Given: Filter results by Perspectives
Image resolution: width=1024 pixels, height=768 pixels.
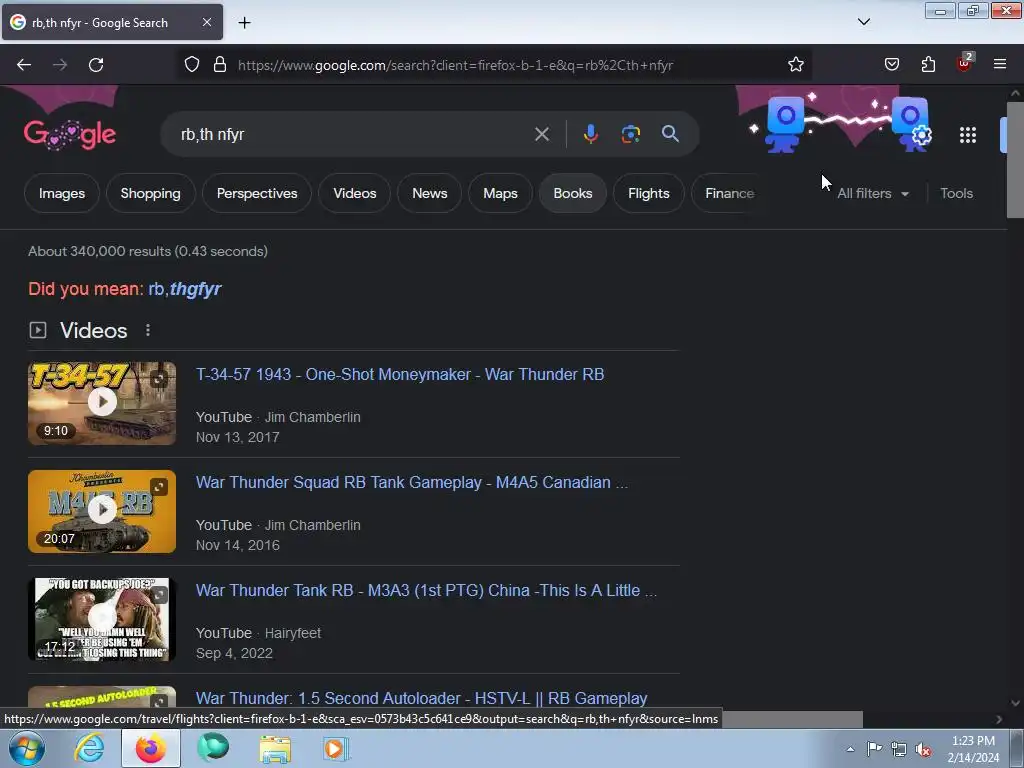Looking at the screenshot, I should 257,193.
